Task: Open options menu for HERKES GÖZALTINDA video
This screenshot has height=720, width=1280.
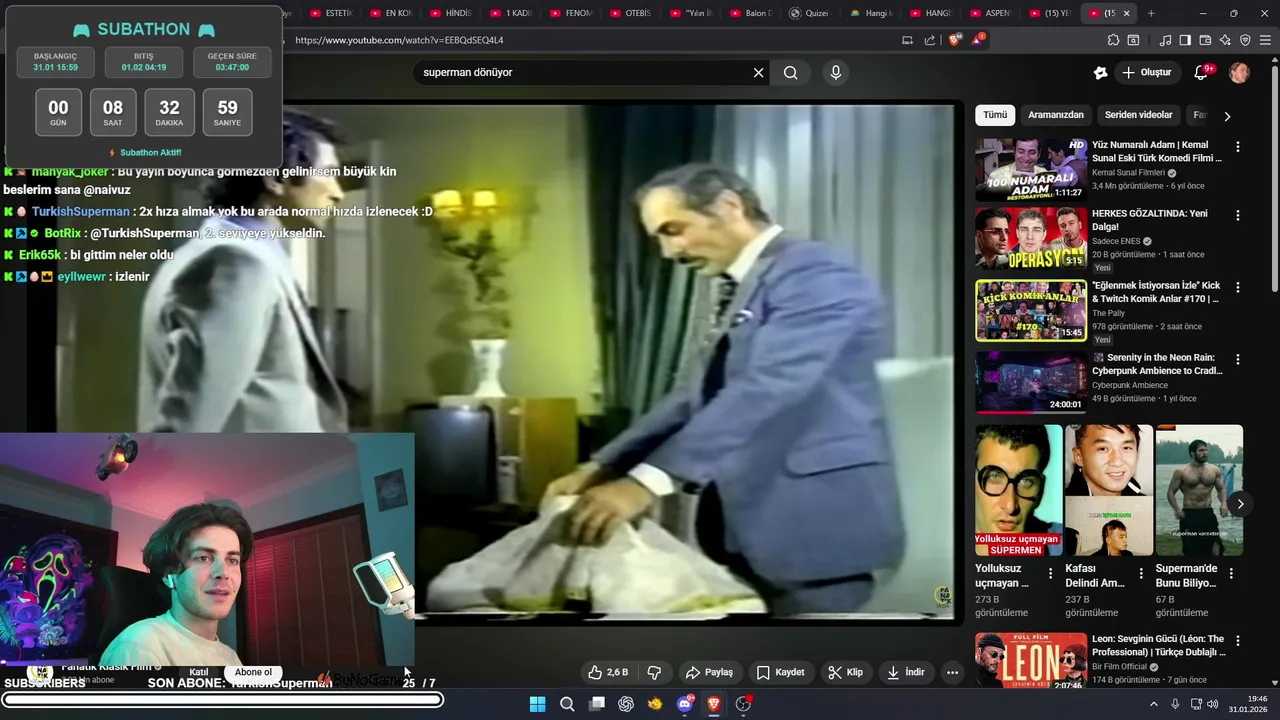Action: click(x=1238, y=215)
